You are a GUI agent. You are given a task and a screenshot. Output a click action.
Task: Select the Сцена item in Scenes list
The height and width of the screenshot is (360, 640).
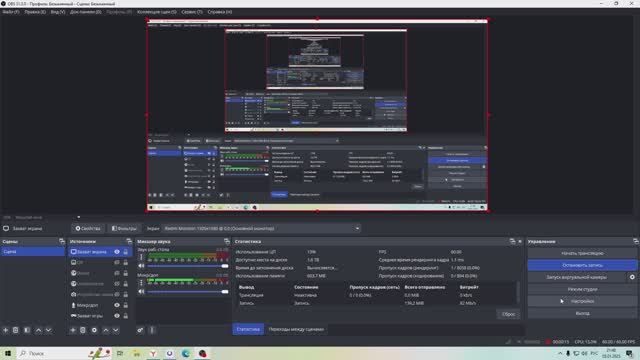32,252
